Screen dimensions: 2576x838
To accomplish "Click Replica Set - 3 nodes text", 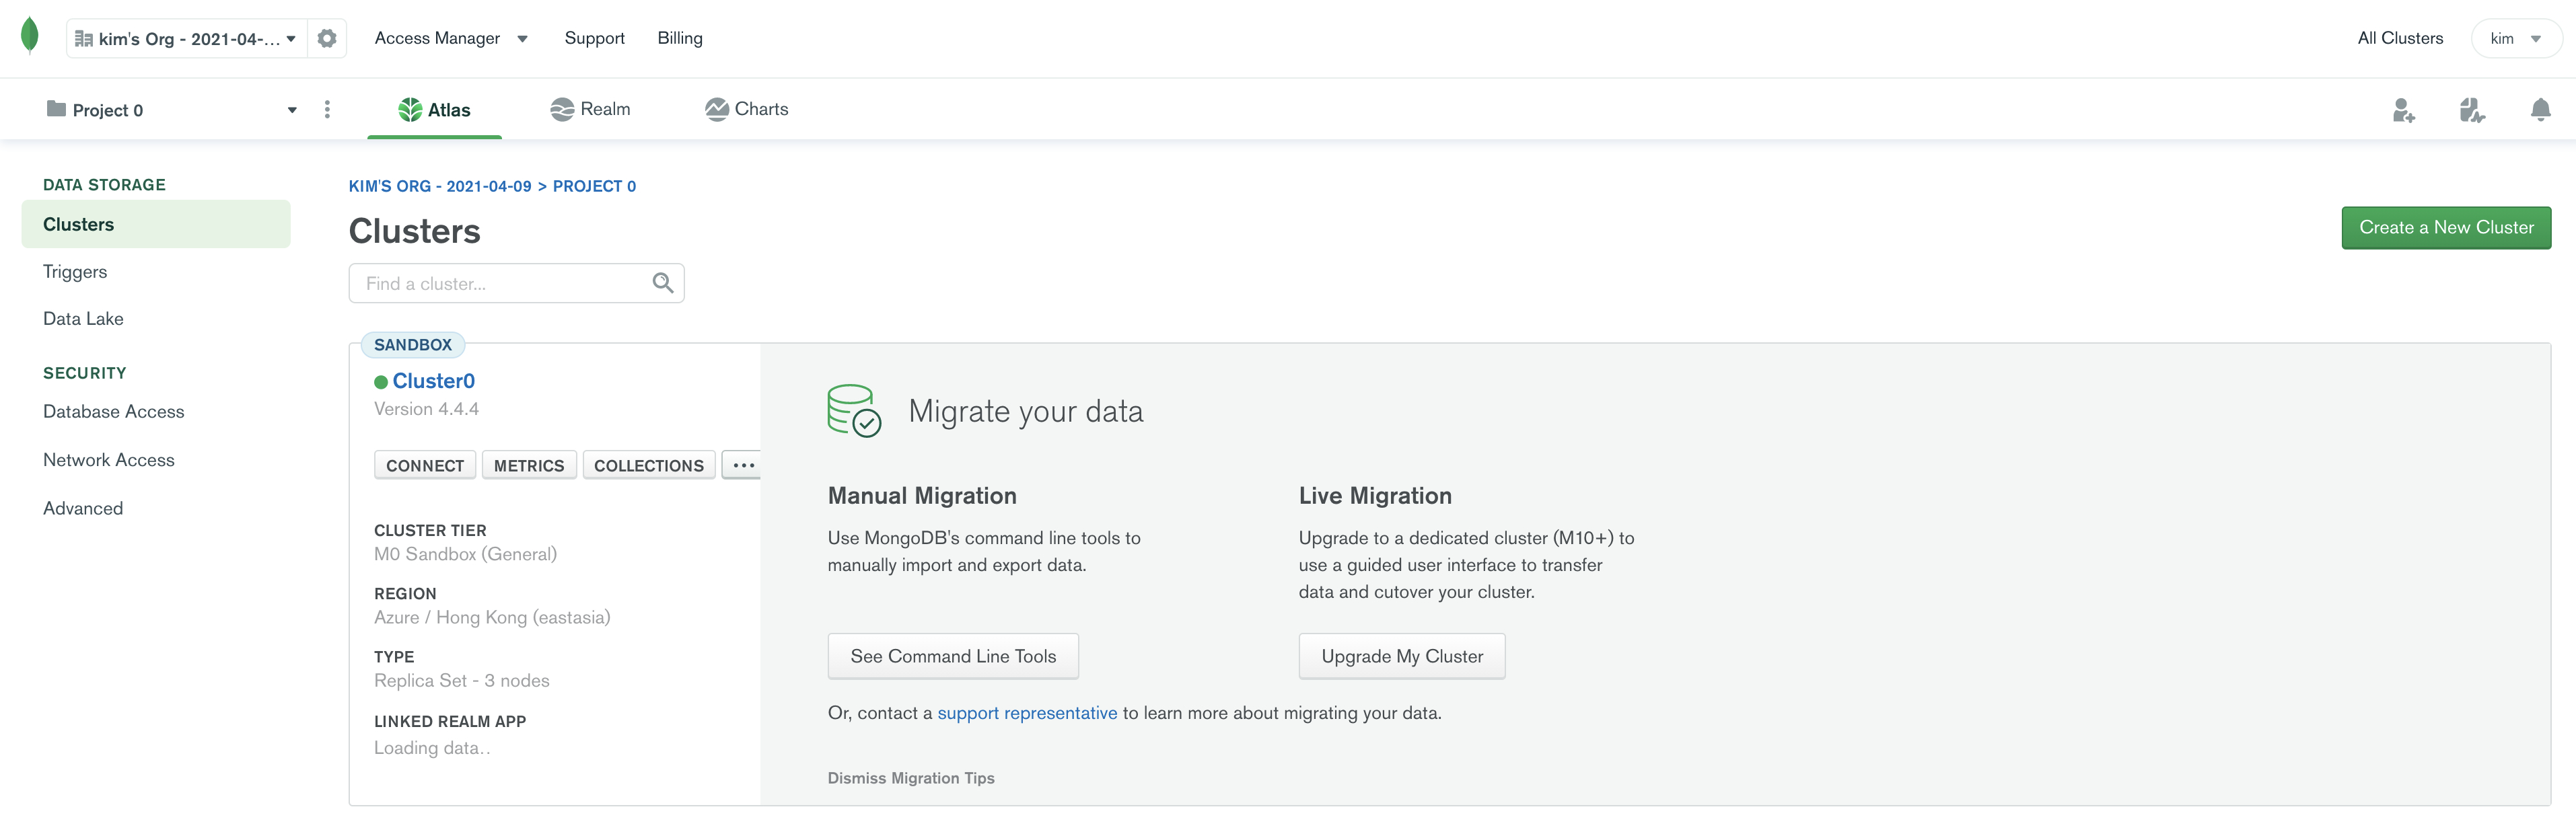I will click(462, 681).
